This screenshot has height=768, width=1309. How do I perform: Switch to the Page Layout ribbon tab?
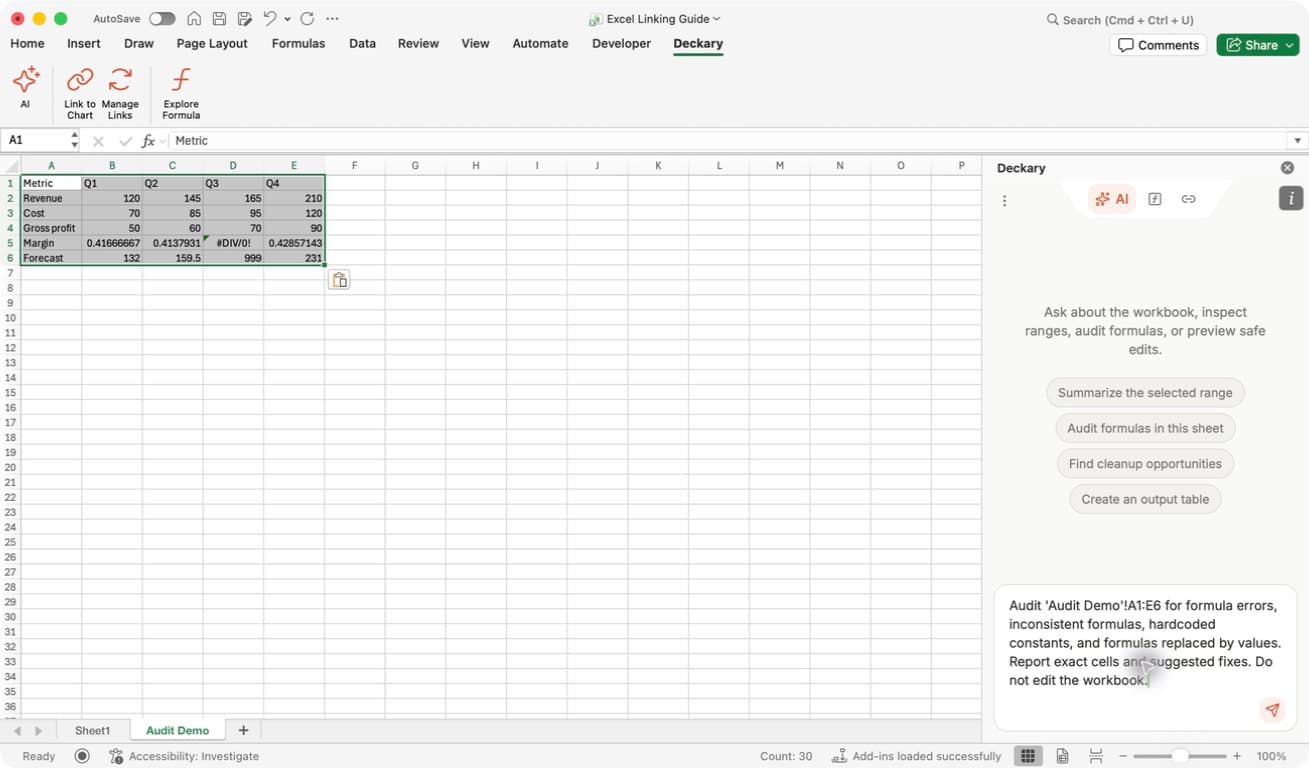[x=212, y=44]
